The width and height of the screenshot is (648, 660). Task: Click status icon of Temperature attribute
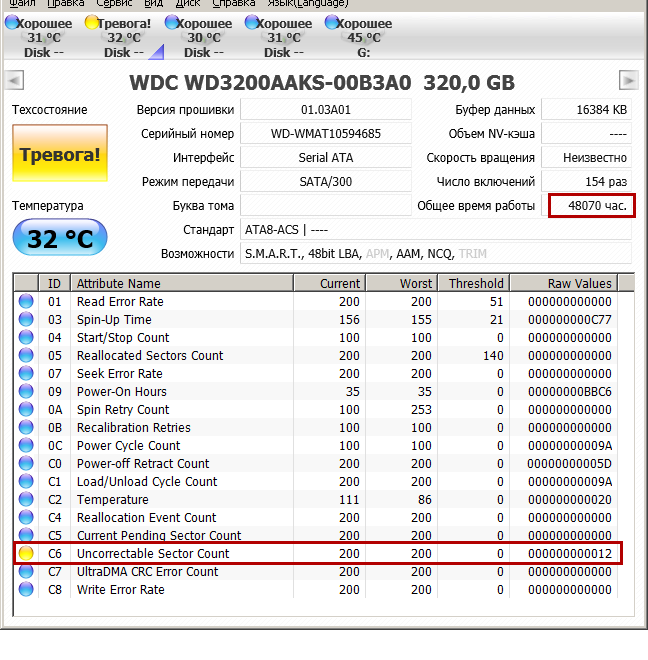(26, 500)
